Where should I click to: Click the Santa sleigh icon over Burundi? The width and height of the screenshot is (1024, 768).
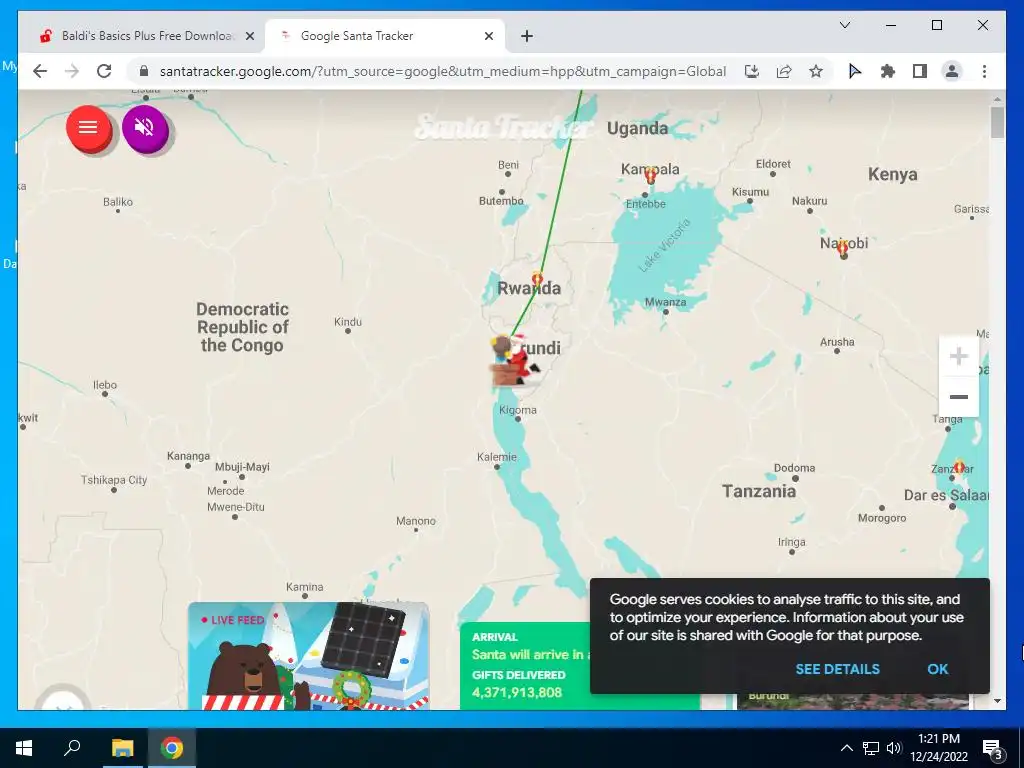click(x=515, y=360)
